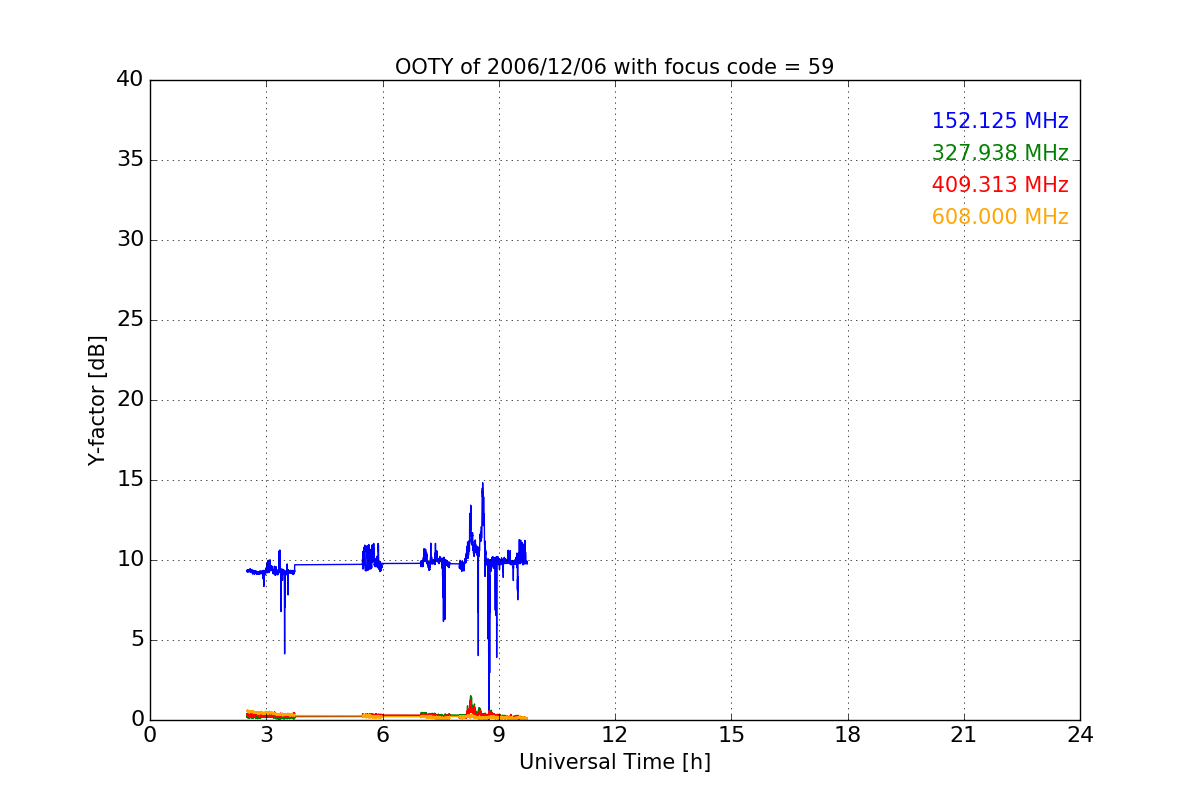Viewport: 1200px width, 800px height.
Task: Click the x-axis tick label 9
Action: coord(499,734)
